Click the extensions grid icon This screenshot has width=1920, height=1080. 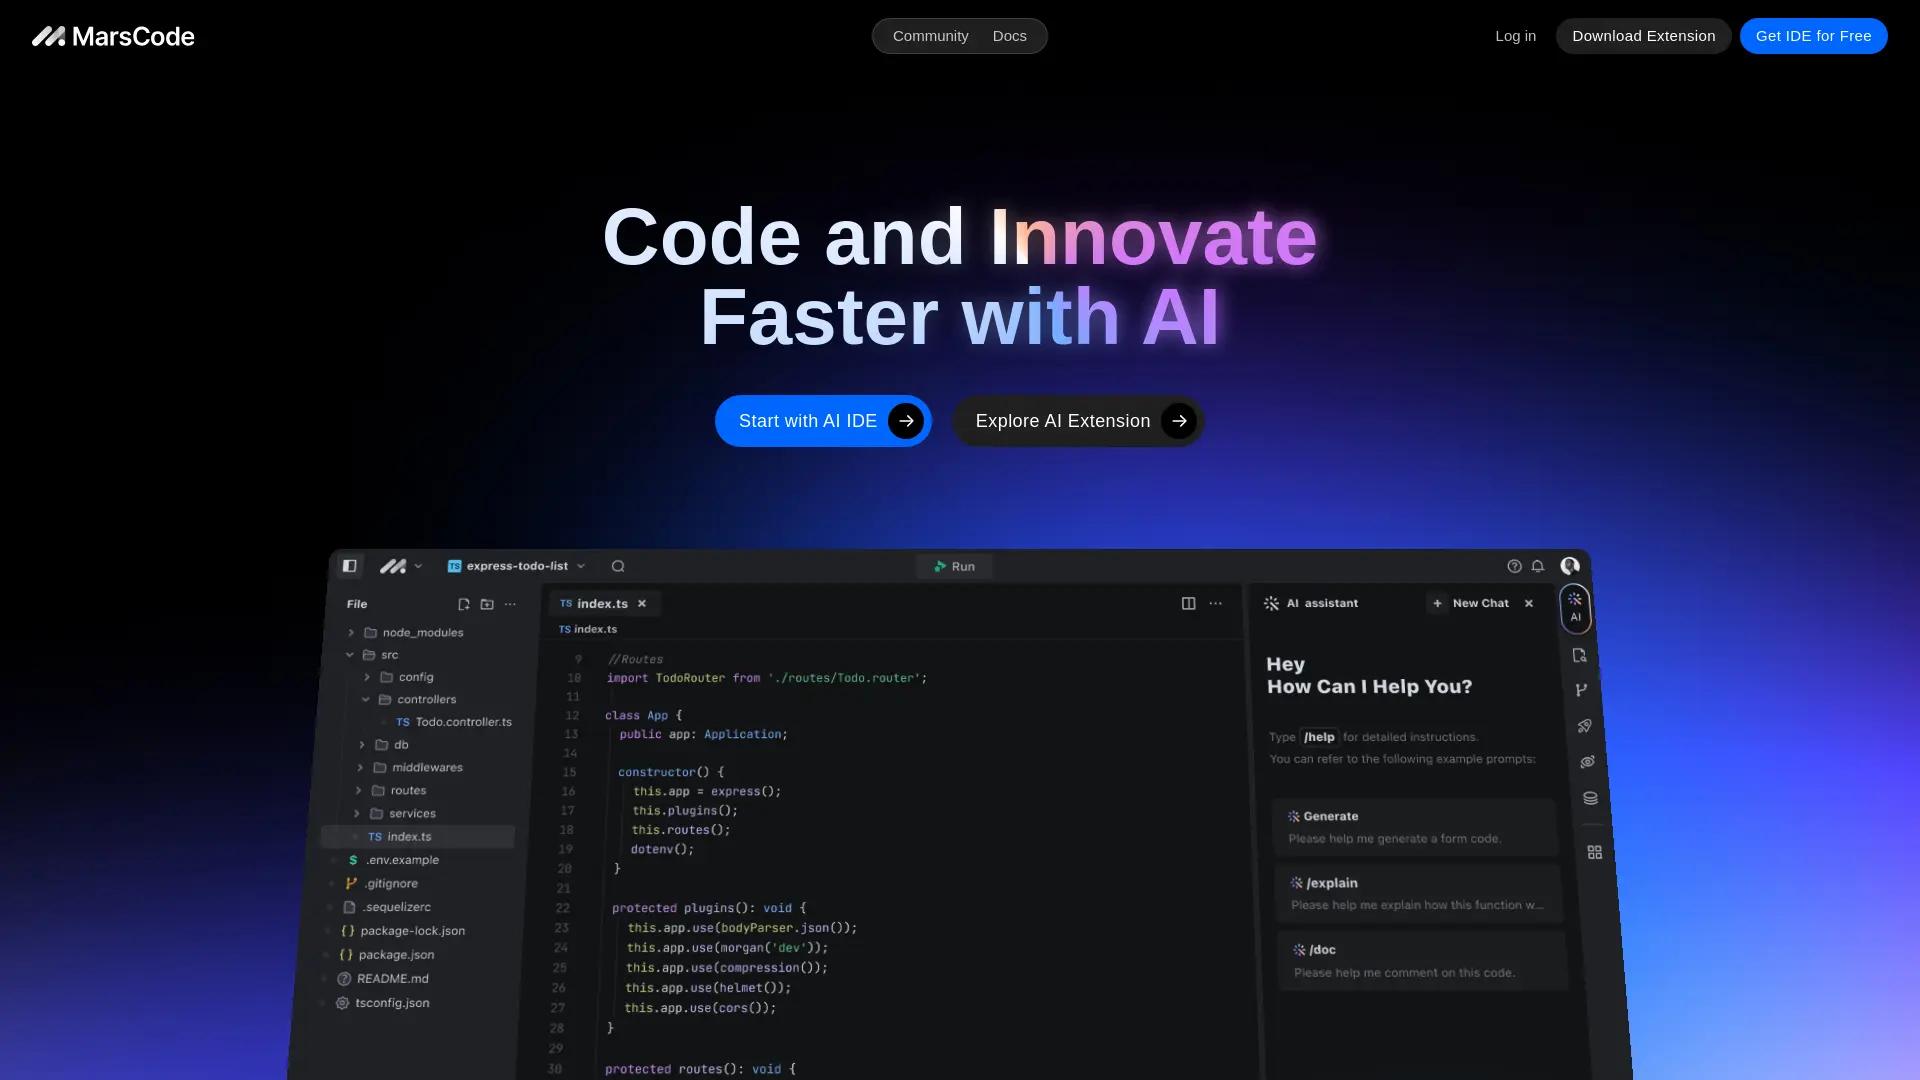point(1594,851)
